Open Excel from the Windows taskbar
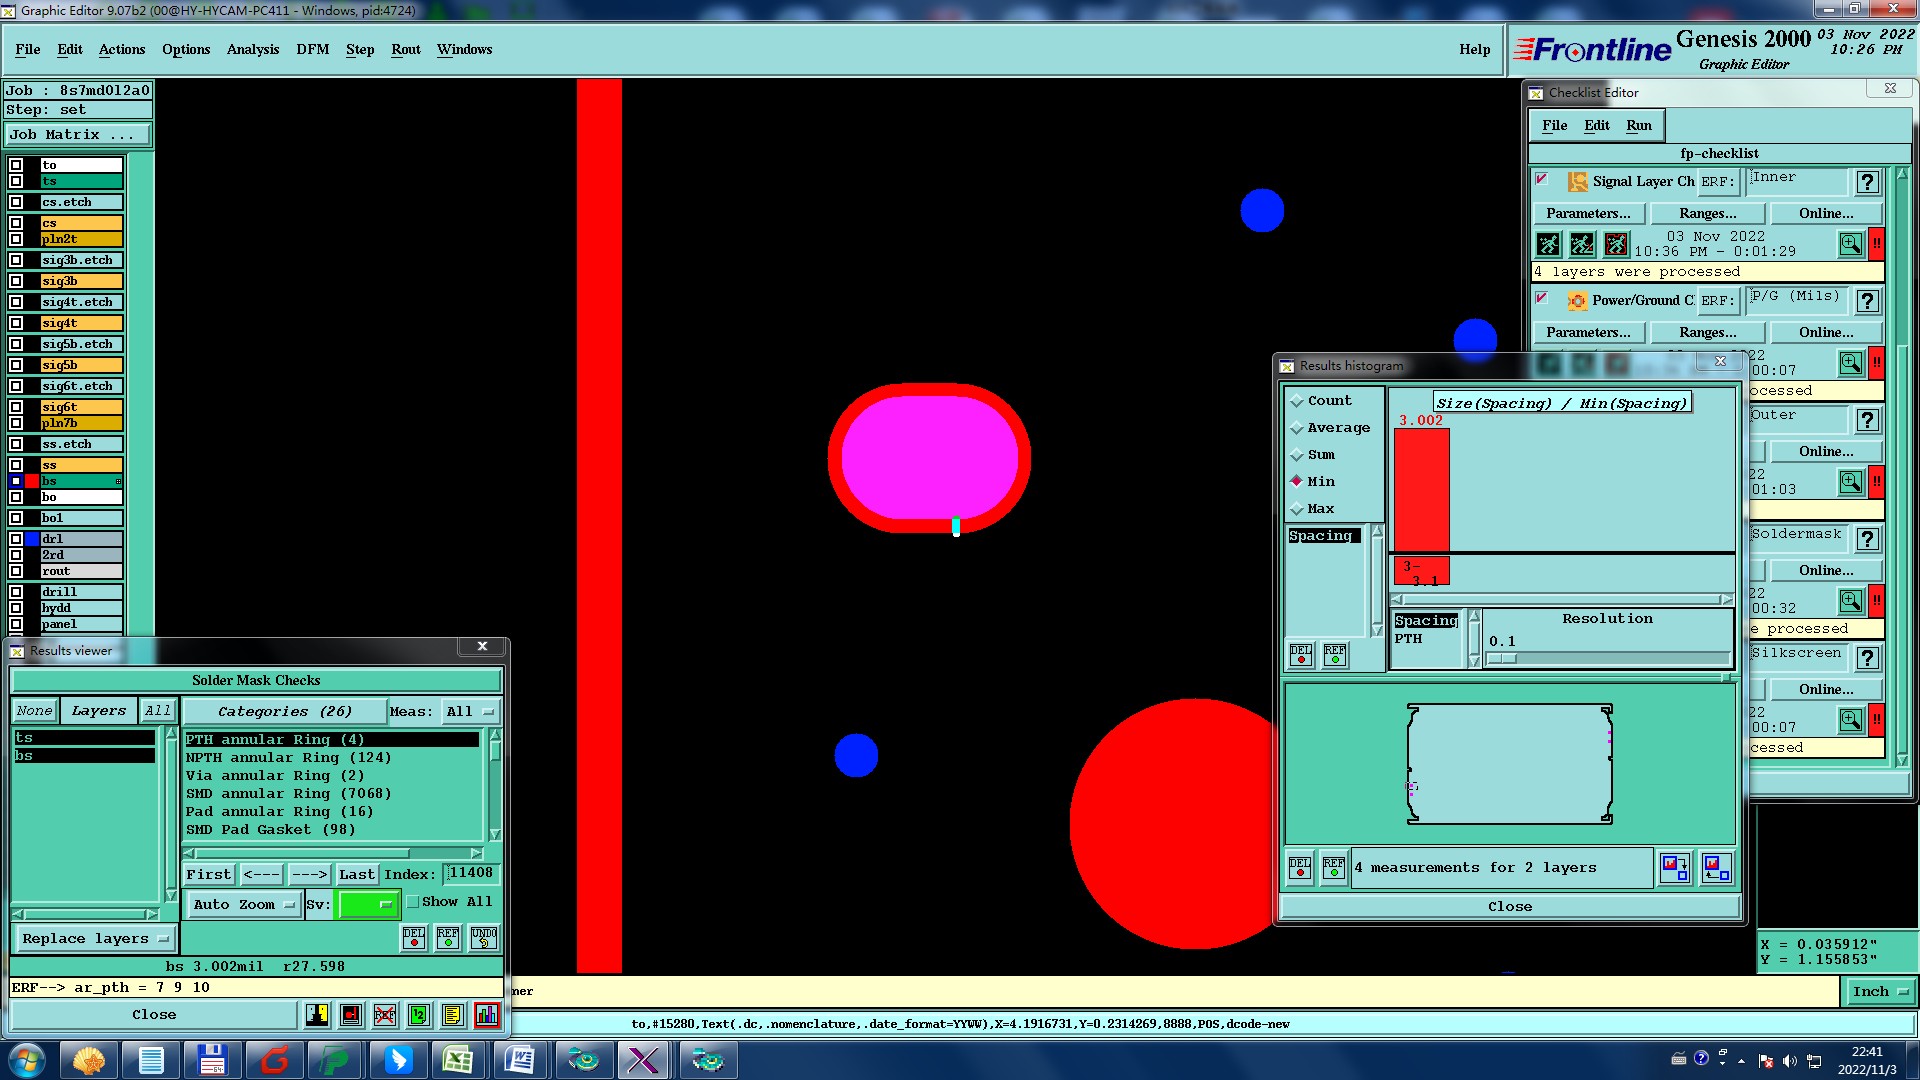Viewport: 1920px width, 1080px height. (458, 1060)
